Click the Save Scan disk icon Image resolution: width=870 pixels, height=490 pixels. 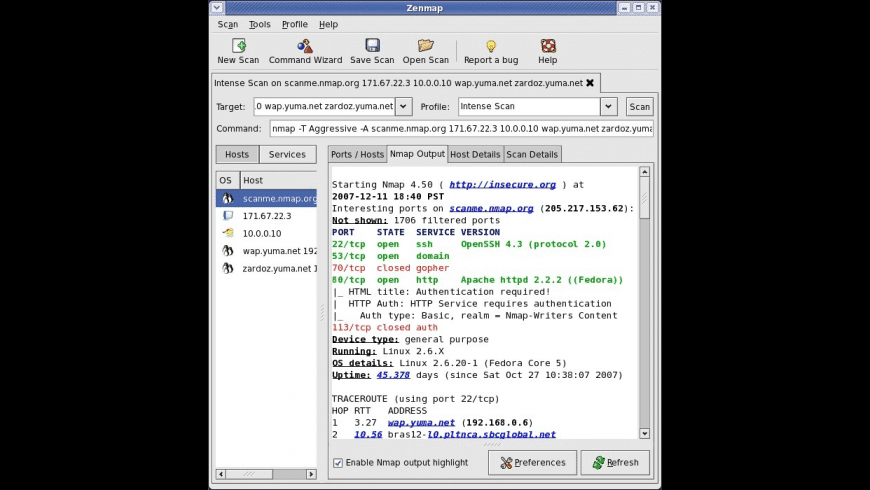372,45
